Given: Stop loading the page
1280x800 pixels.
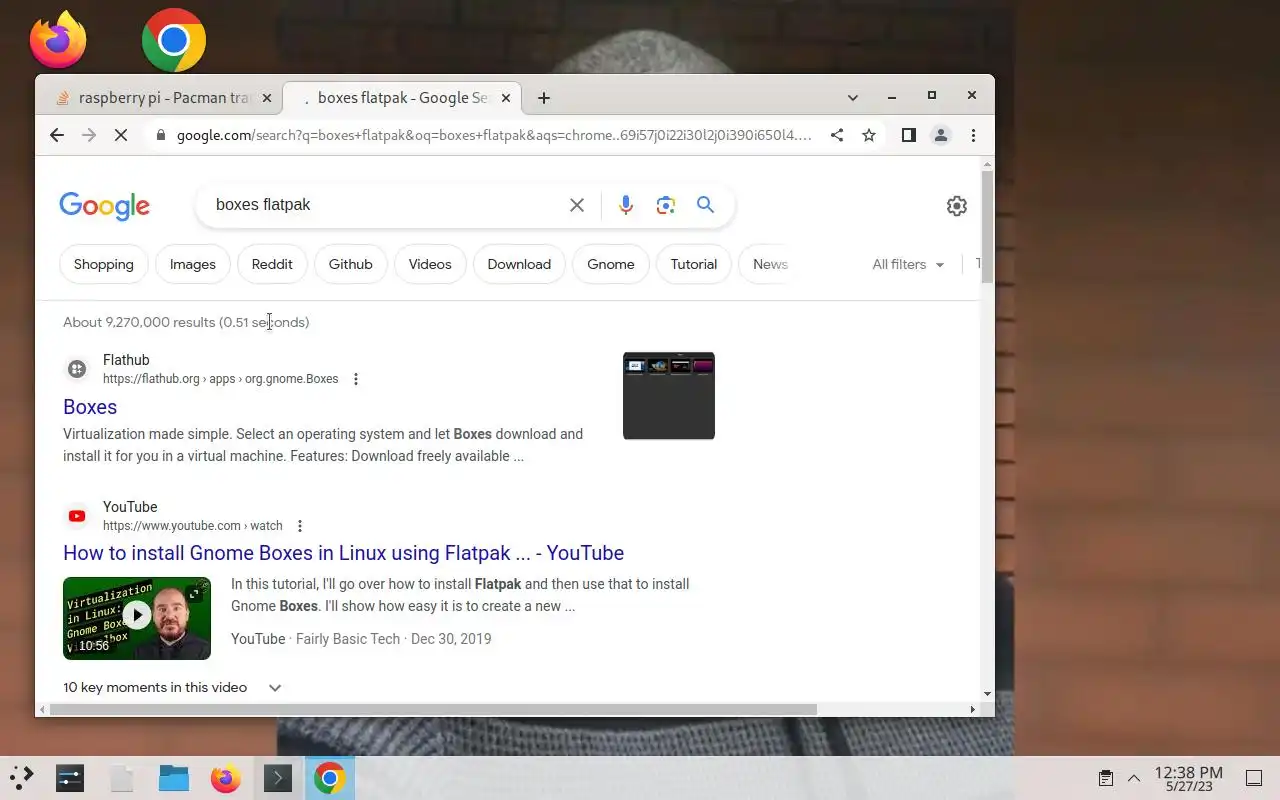Looking at the screenshot, I should pos(121,135).
